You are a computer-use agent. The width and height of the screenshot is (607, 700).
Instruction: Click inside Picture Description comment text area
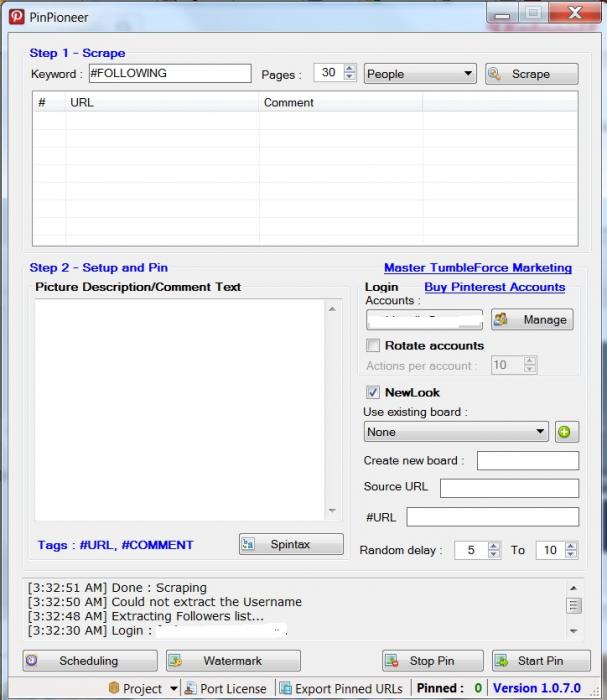coord(179,410)
